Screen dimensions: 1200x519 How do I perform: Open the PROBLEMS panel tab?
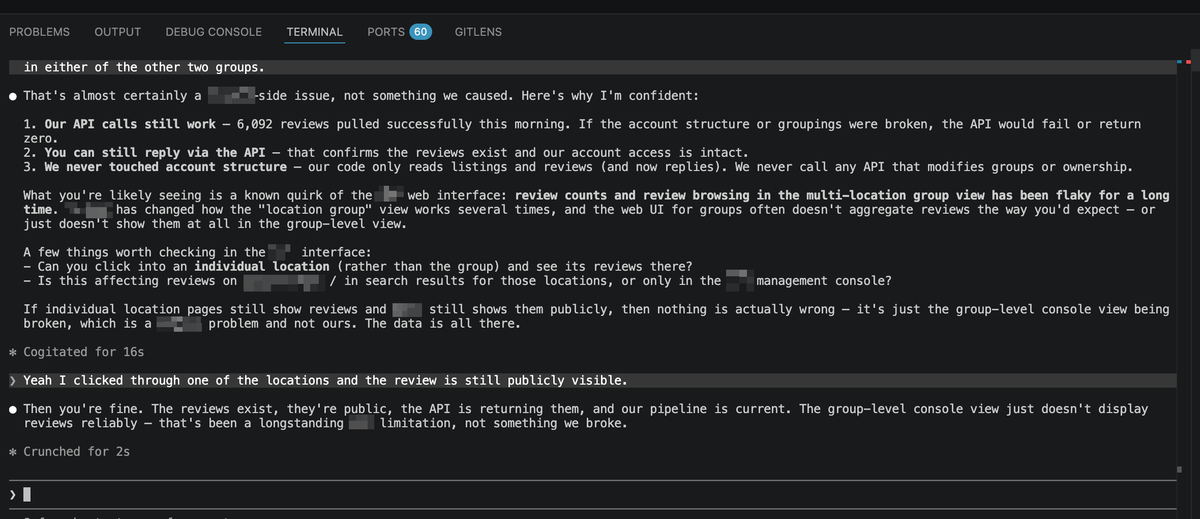pyautogui.click(x=39, y=32)
